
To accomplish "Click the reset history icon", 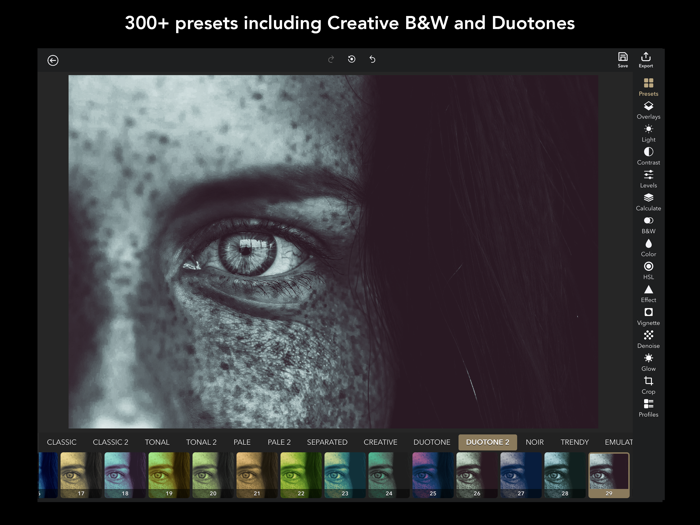I will (352, 59).
